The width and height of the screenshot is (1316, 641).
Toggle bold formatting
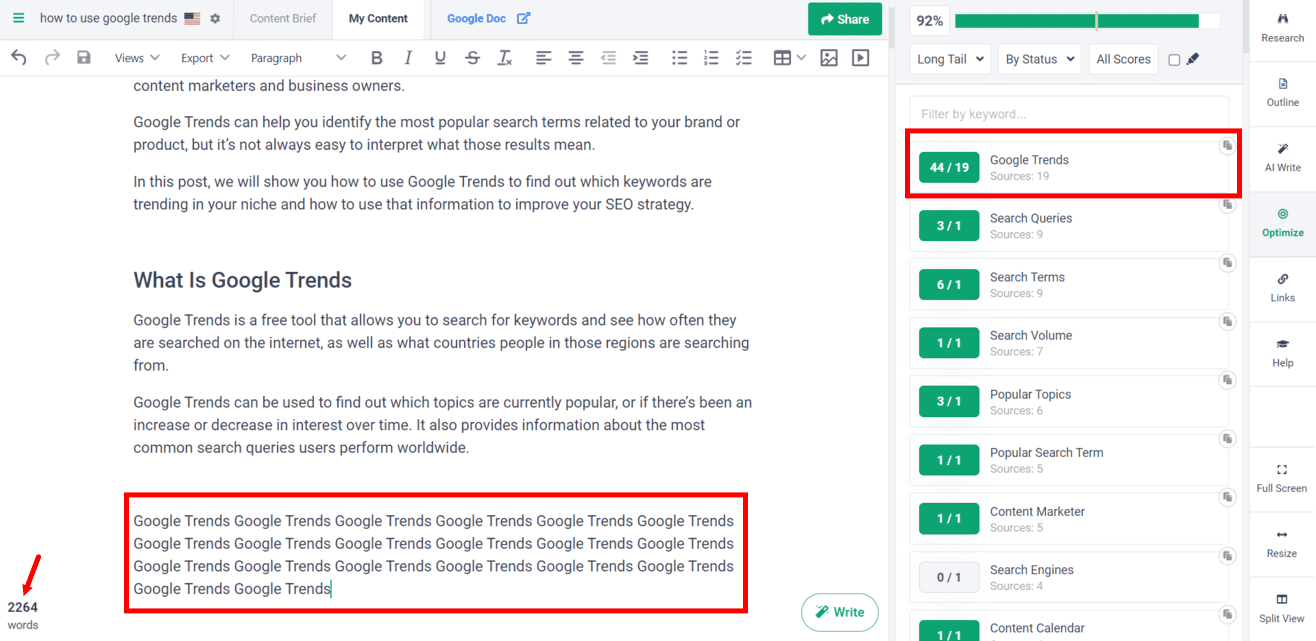376,58
